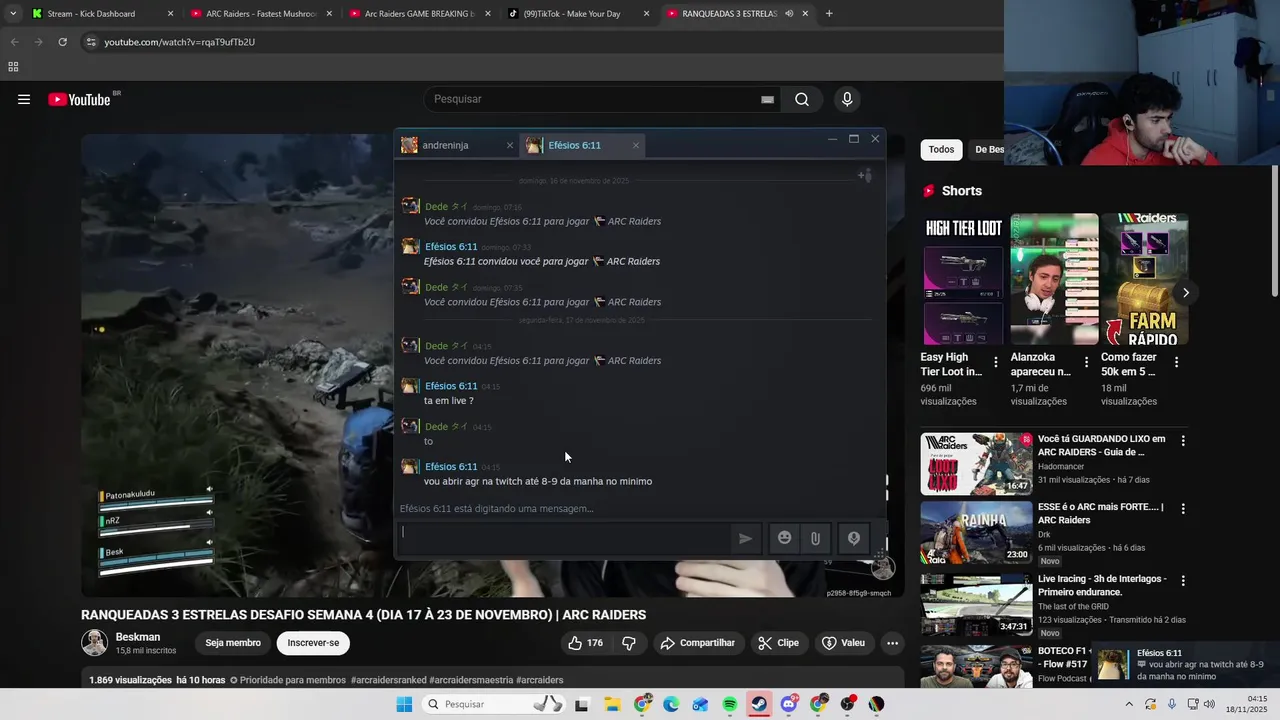Image resolution: width=1280 pixels, height=720 pixels.
Task: Open the RAINHA ARC video thumbnail
Action: (976, 532)
